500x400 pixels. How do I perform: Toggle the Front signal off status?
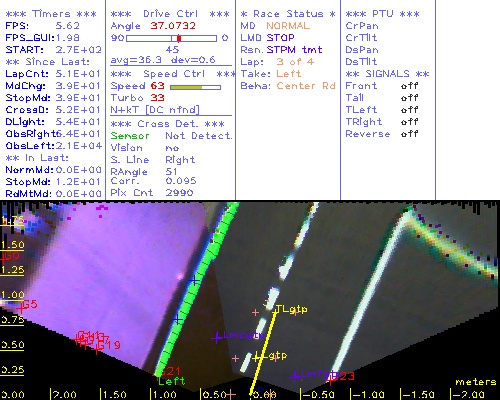pos(410,86)
